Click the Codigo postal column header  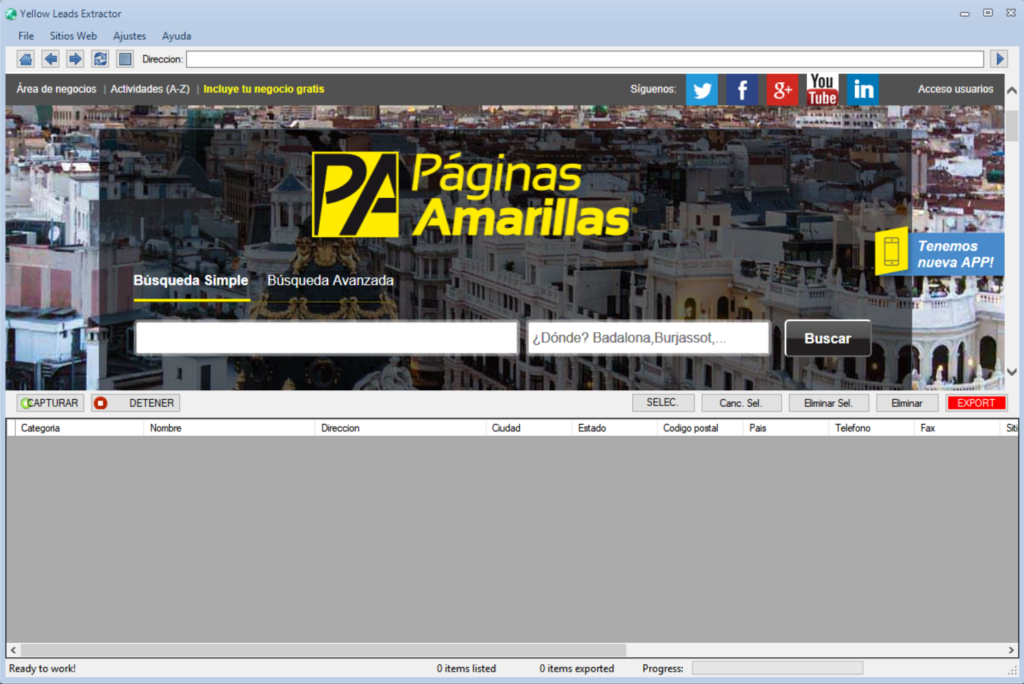(x=701, y=428)
